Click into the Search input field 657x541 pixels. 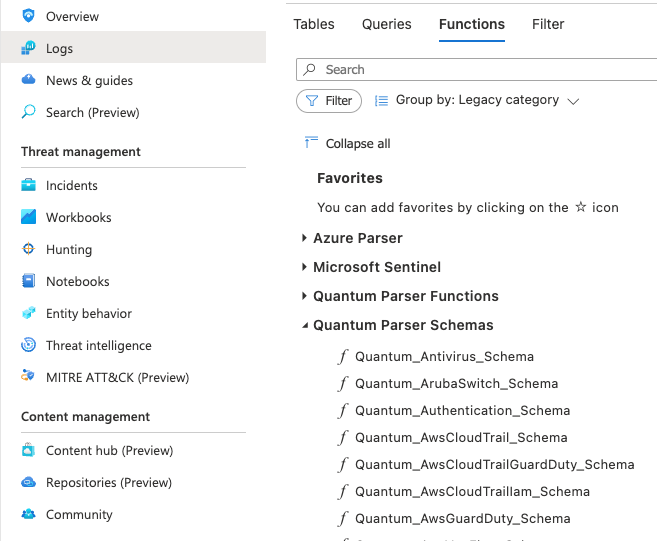pyautogui.click(x=480, y=70)
